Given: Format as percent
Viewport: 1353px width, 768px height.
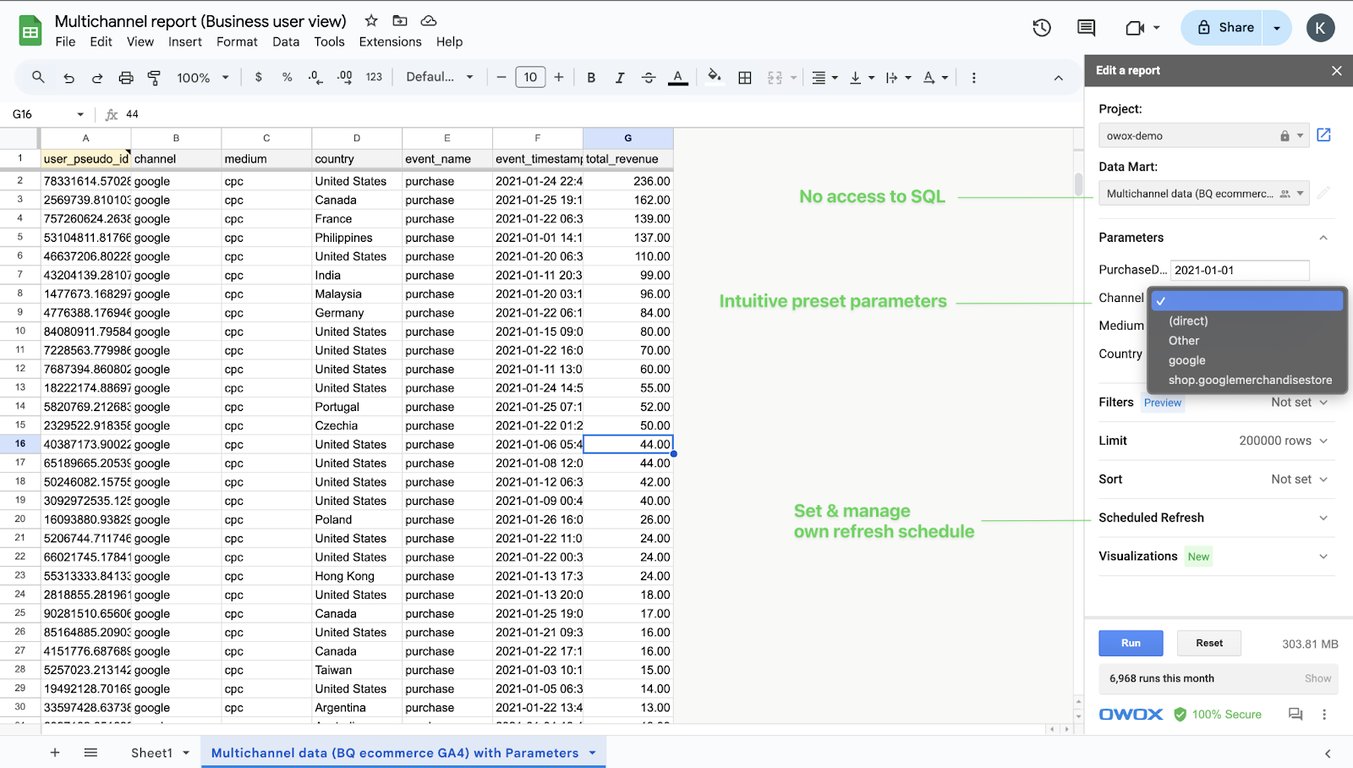Looking at the screenshot, I should (287, 77).
